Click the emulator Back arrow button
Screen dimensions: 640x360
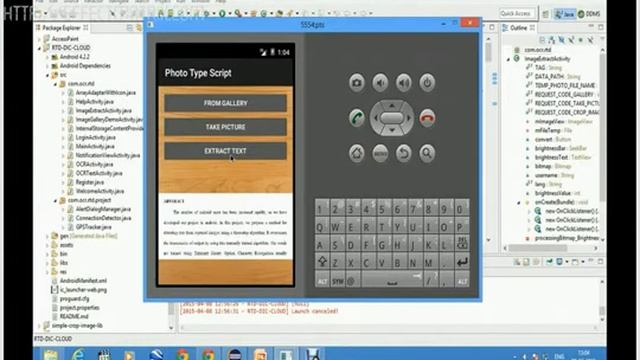tap(404, 153)
